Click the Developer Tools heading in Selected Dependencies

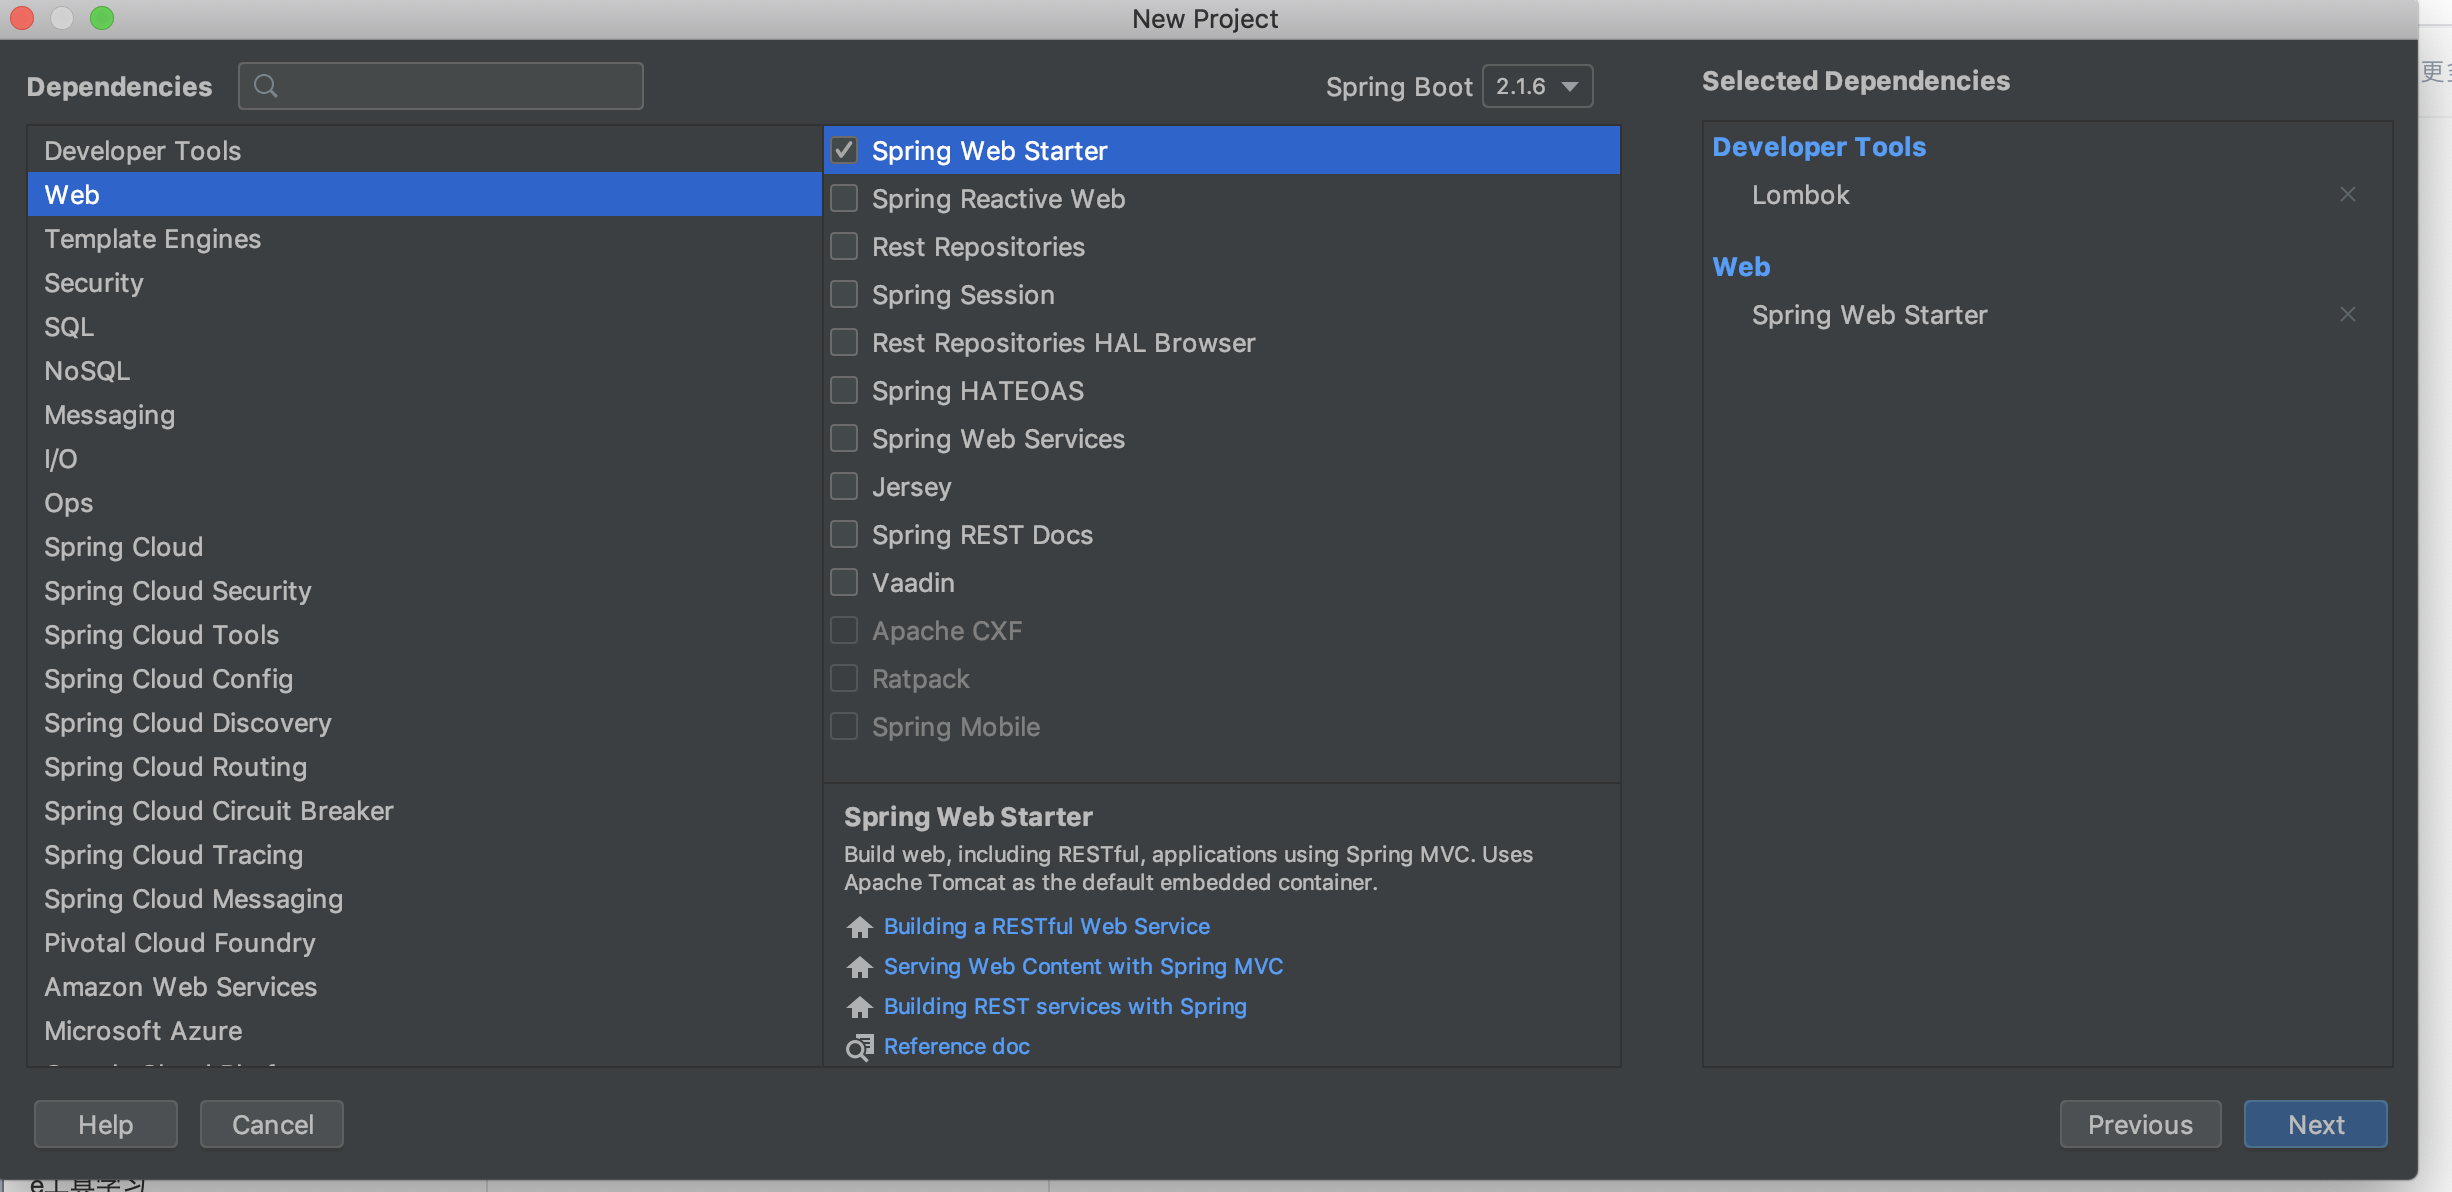pyautogui.click(x=1819, y=147)
